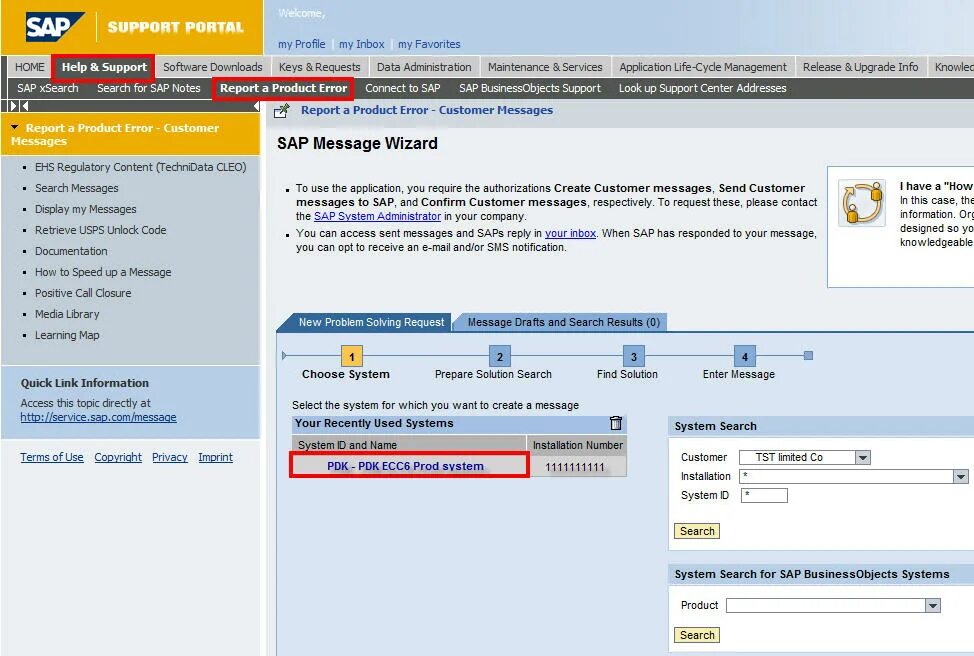The height and width of the screenshot is (656, 974).
Task: Select Report a Product Error submenu
Action: coord(283,88)
